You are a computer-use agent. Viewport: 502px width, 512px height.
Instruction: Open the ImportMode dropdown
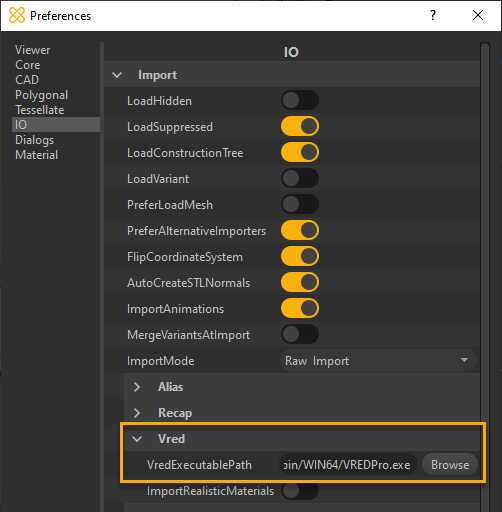point(378,360)
